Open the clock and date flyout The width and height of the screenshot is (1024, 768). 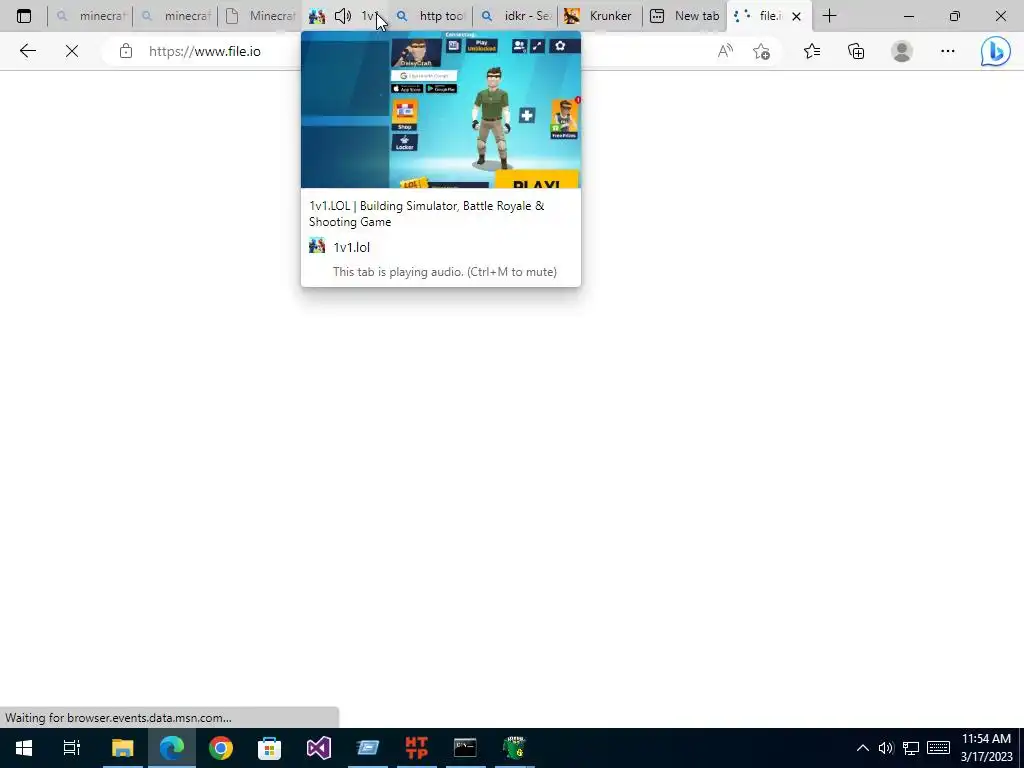pos(986,748)
